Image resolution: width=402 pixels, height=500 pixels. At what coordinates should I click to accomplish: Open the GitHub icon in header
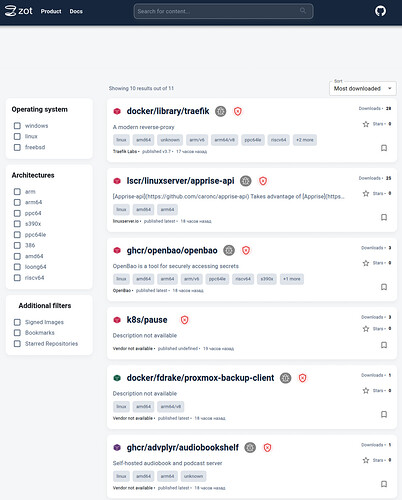click(380, 11)
